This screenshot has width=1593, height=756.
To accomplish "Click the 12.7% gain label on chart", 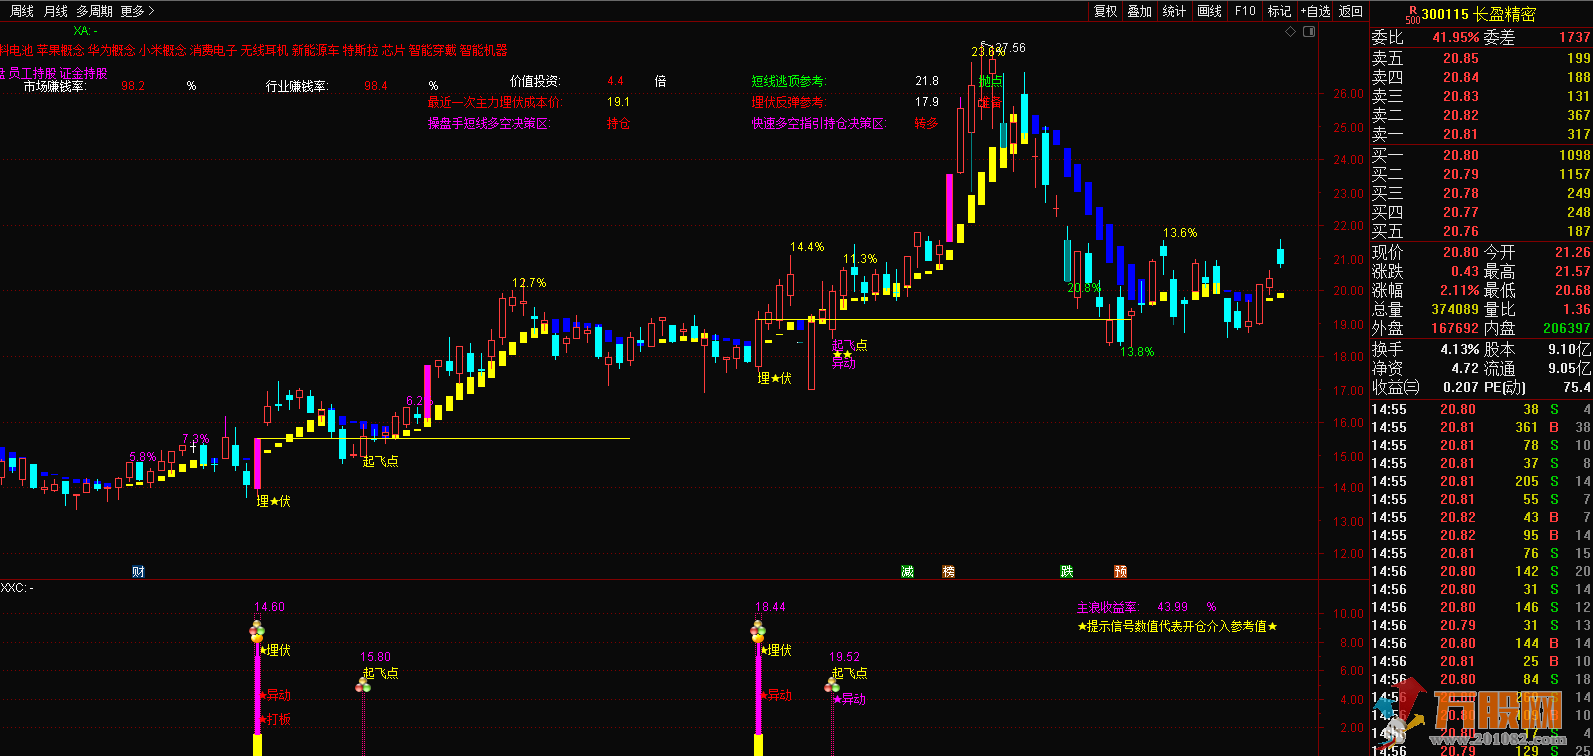I will [x=529, y=283].
